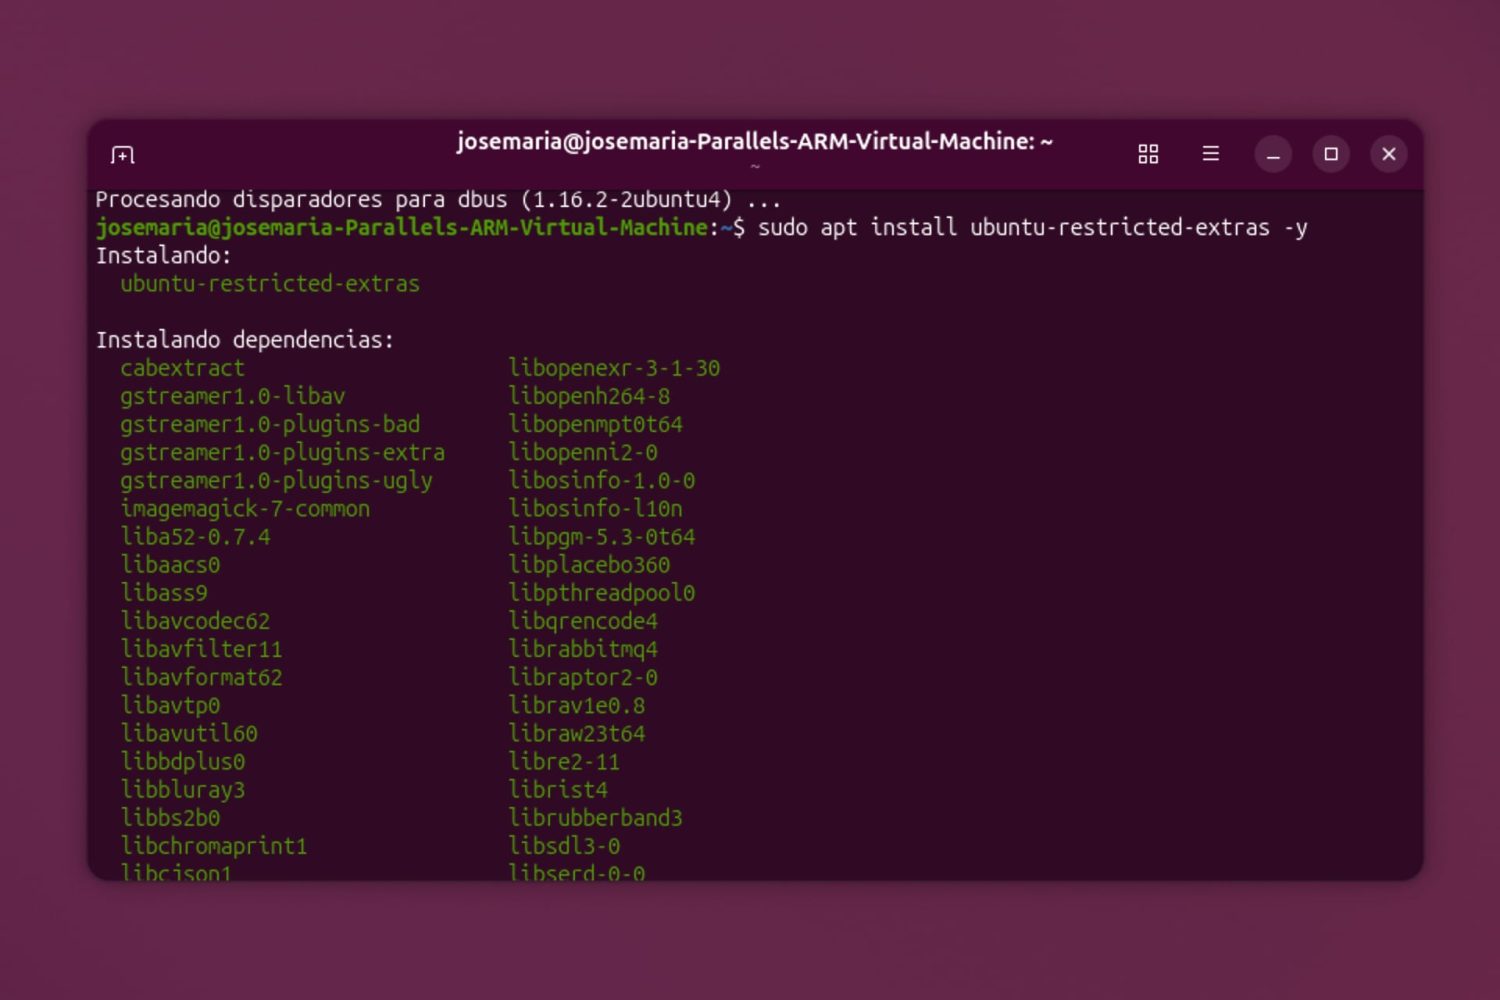The width and height of the screenshot is (1500, 1000).
Task: Click the terminal window title text
Action: coord(755,142)
